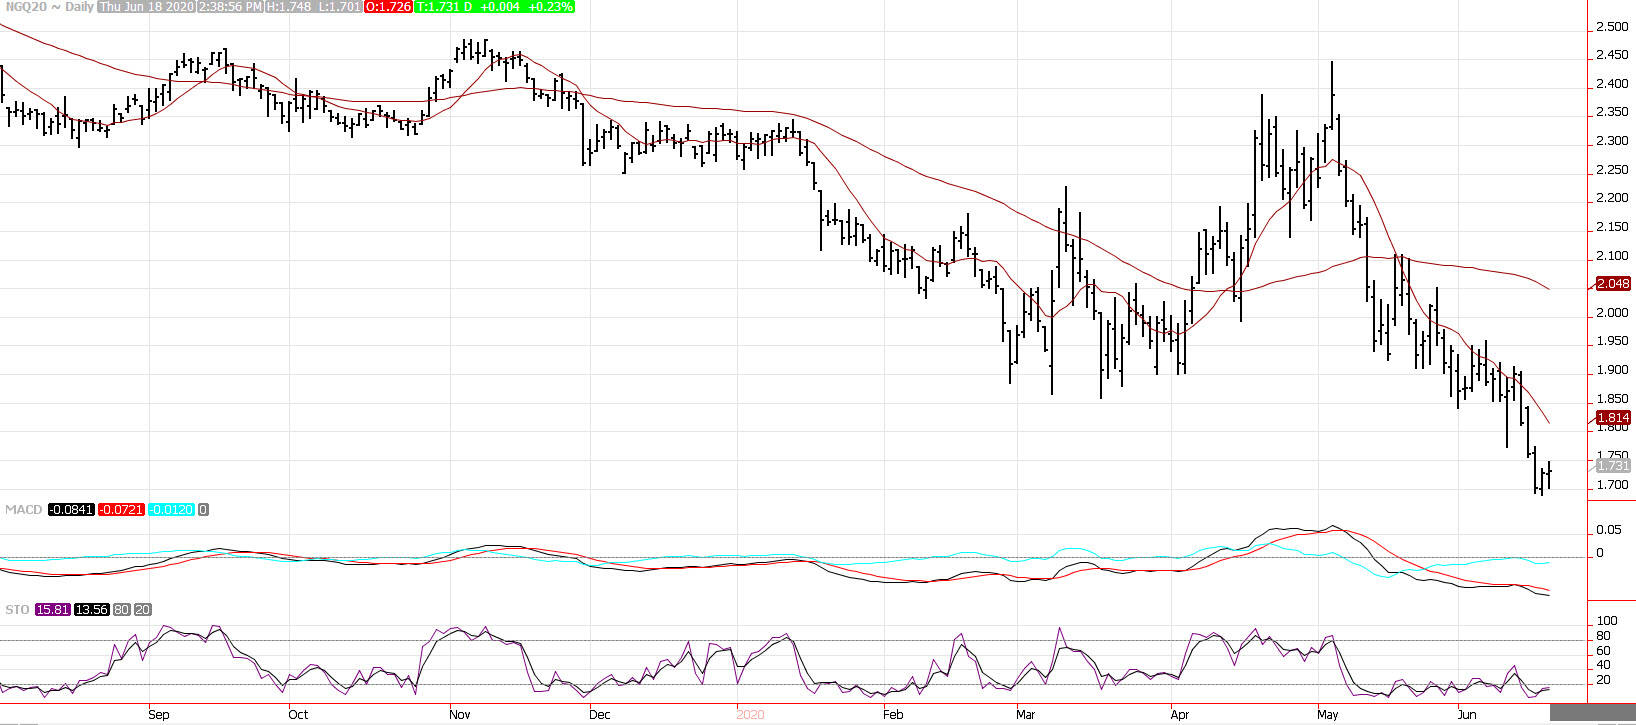Click the 1.814 moving average price tag
The width and height of the screenshot is (1636, 725).
pyautogui.click(x=1613, y=418)
